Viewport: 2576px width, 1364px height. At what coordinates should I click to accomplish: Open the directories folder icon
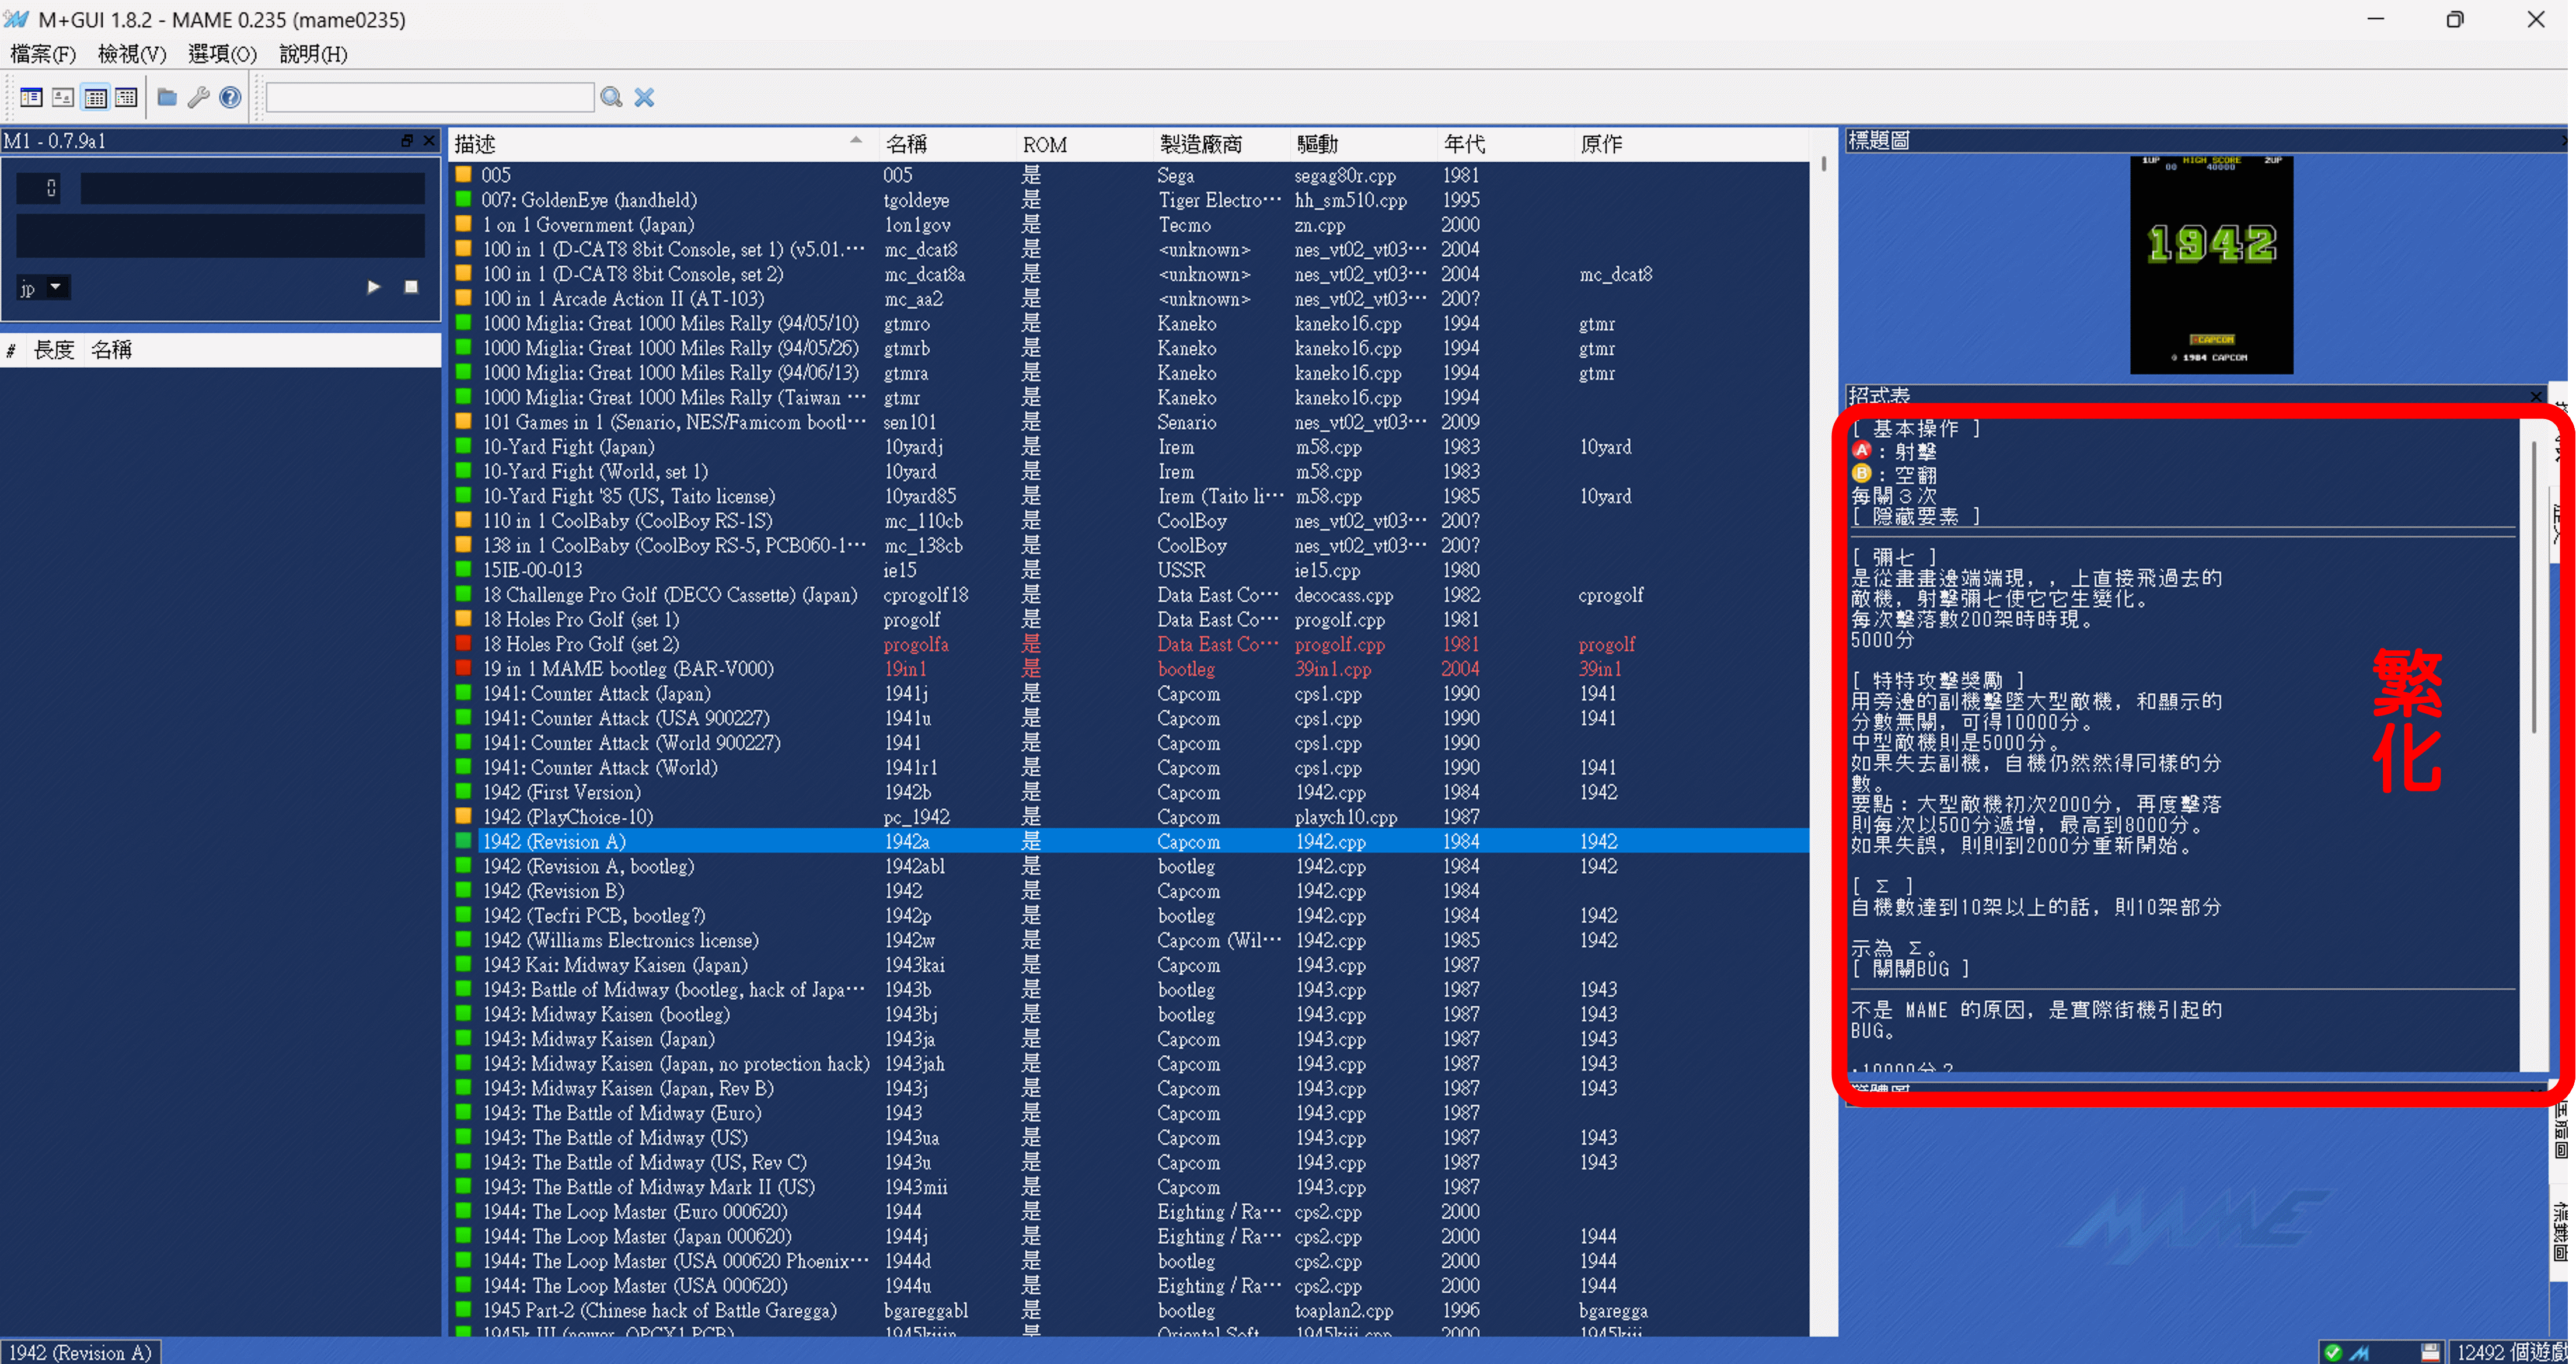168,97
